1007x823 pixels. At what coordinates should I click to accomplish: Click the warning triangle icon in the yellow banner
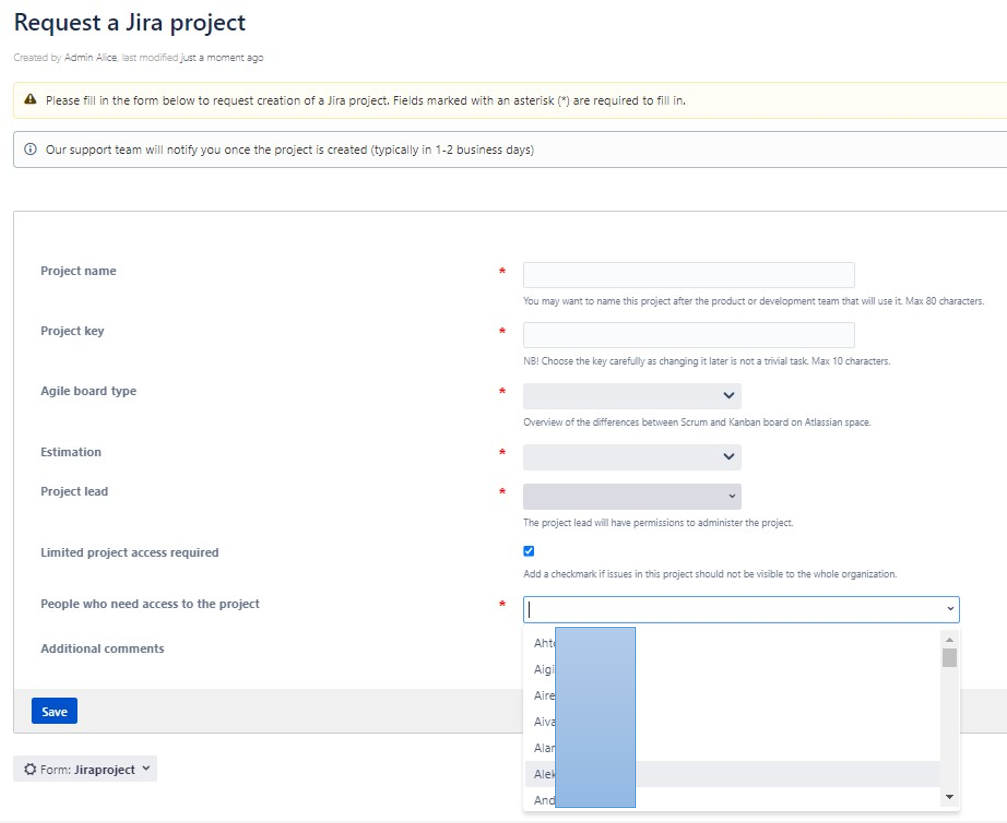click(30, 101)
